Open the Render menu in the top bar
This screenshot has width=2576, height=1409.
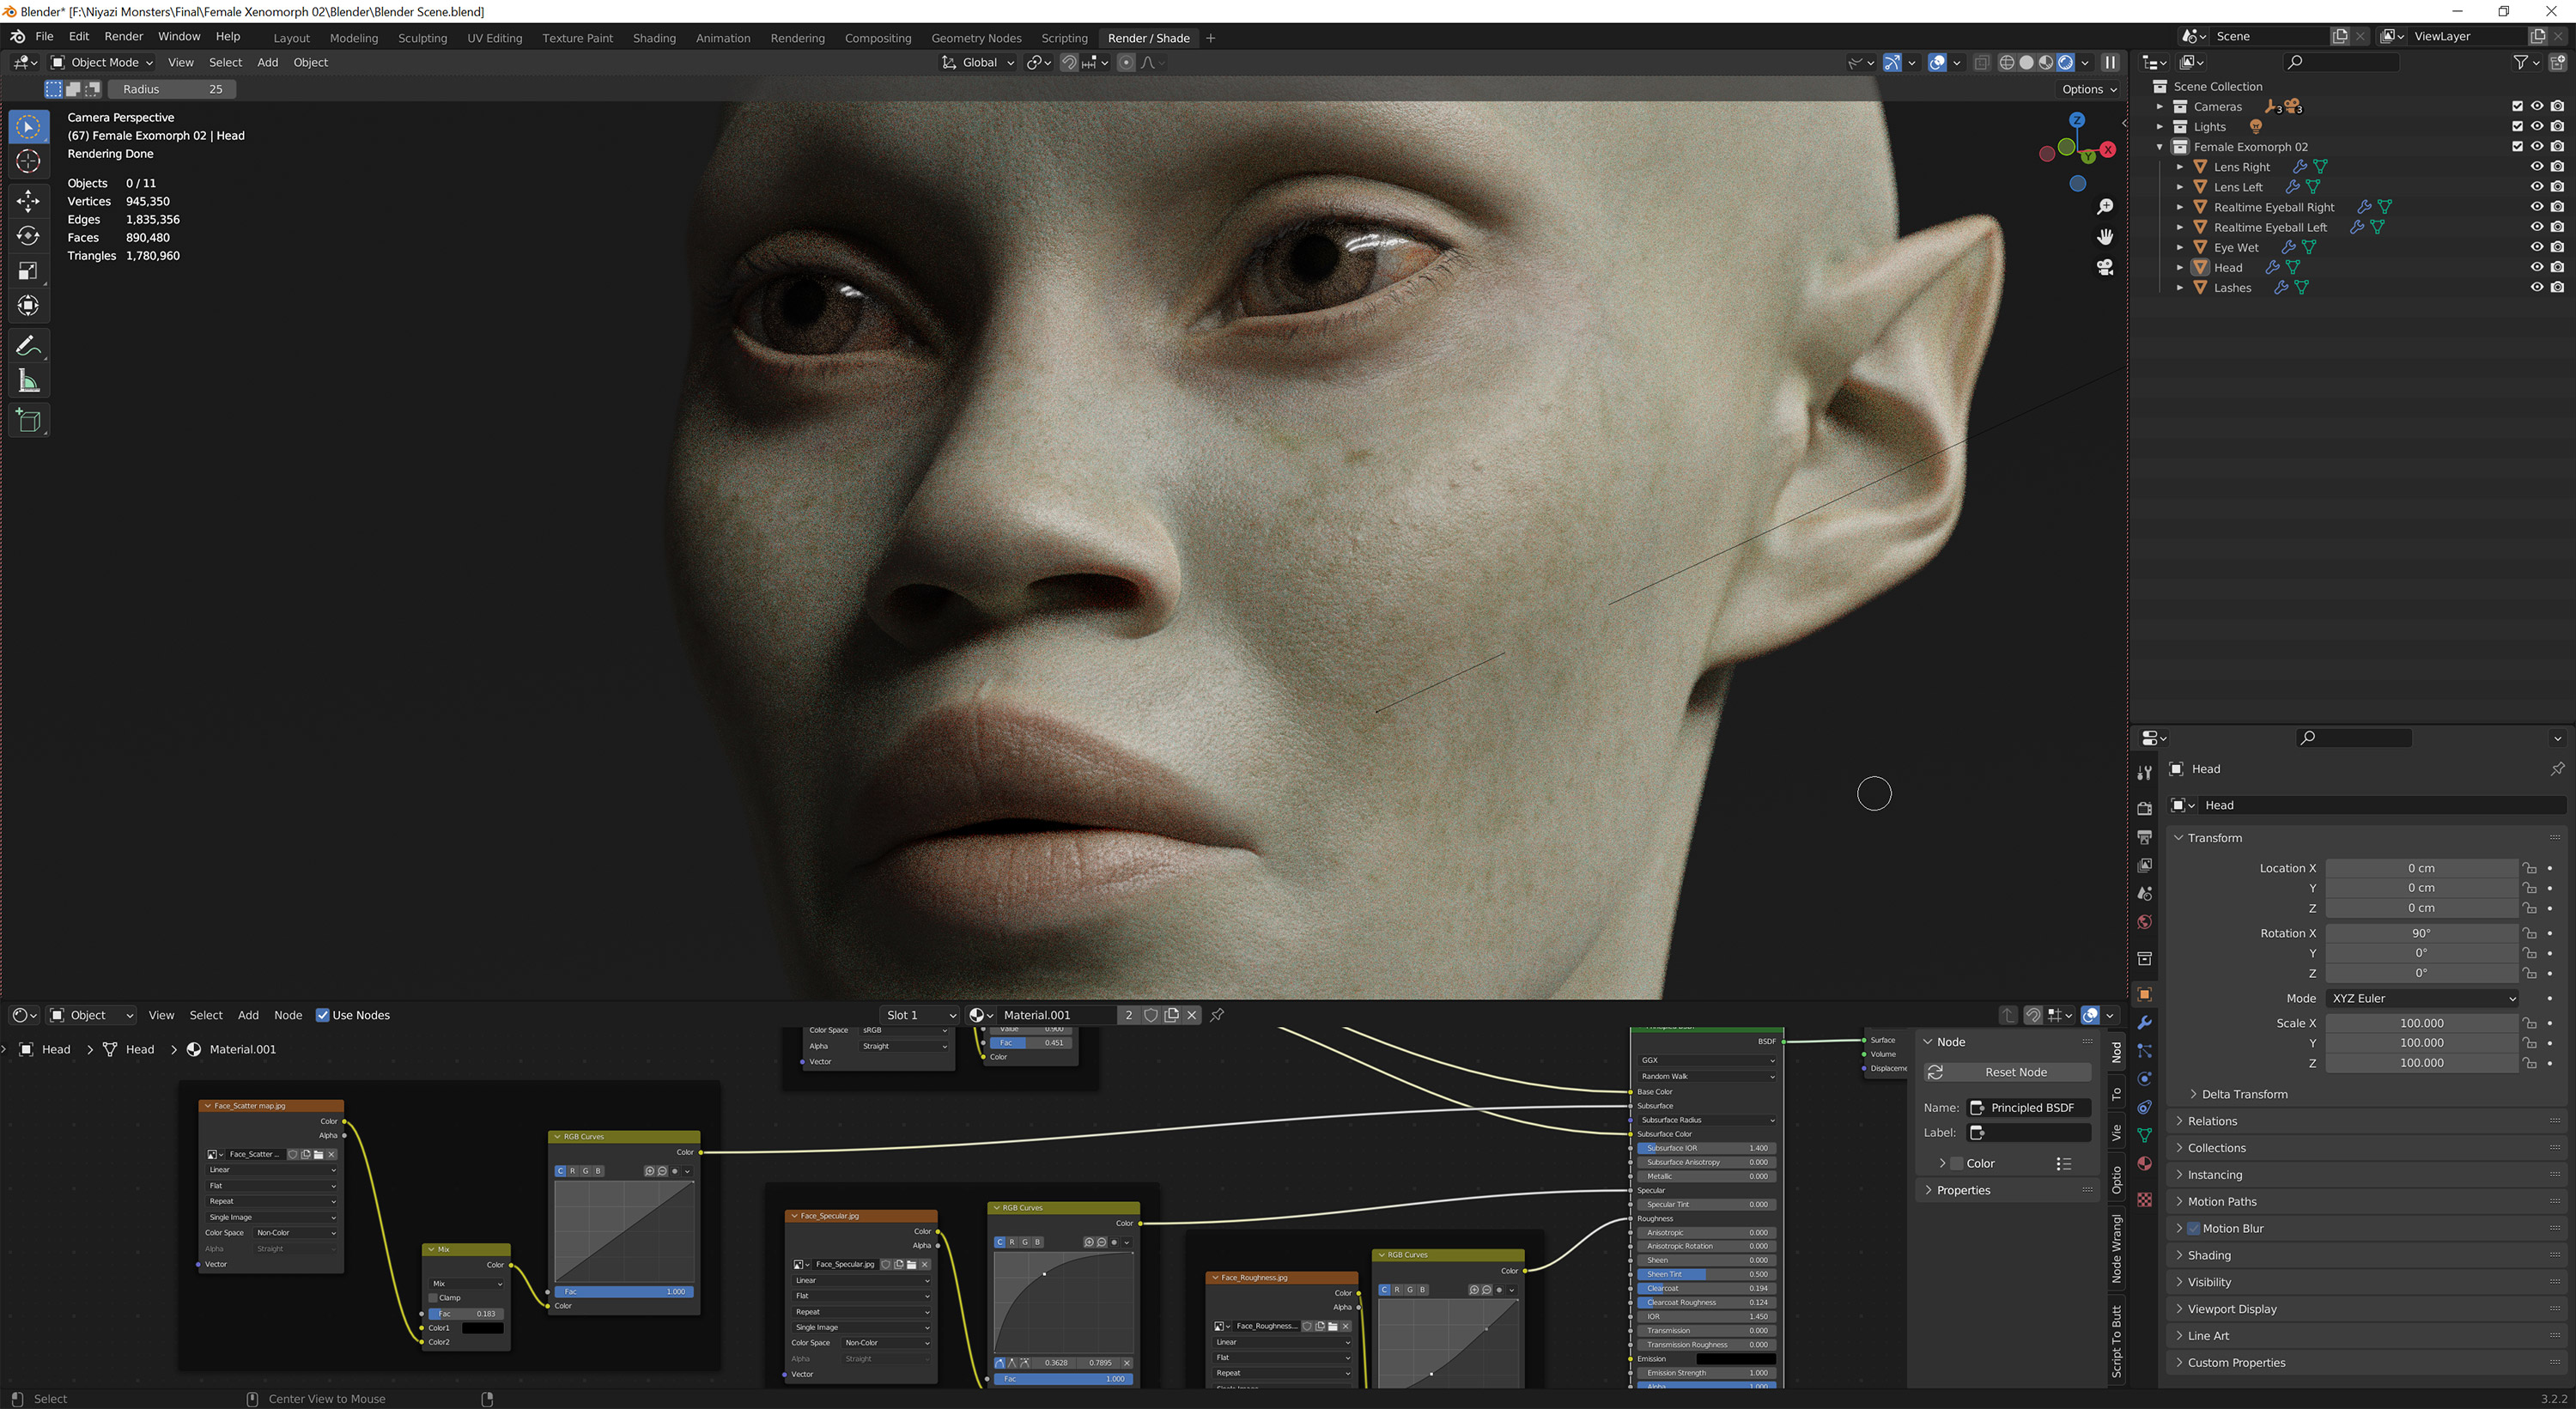124,36
